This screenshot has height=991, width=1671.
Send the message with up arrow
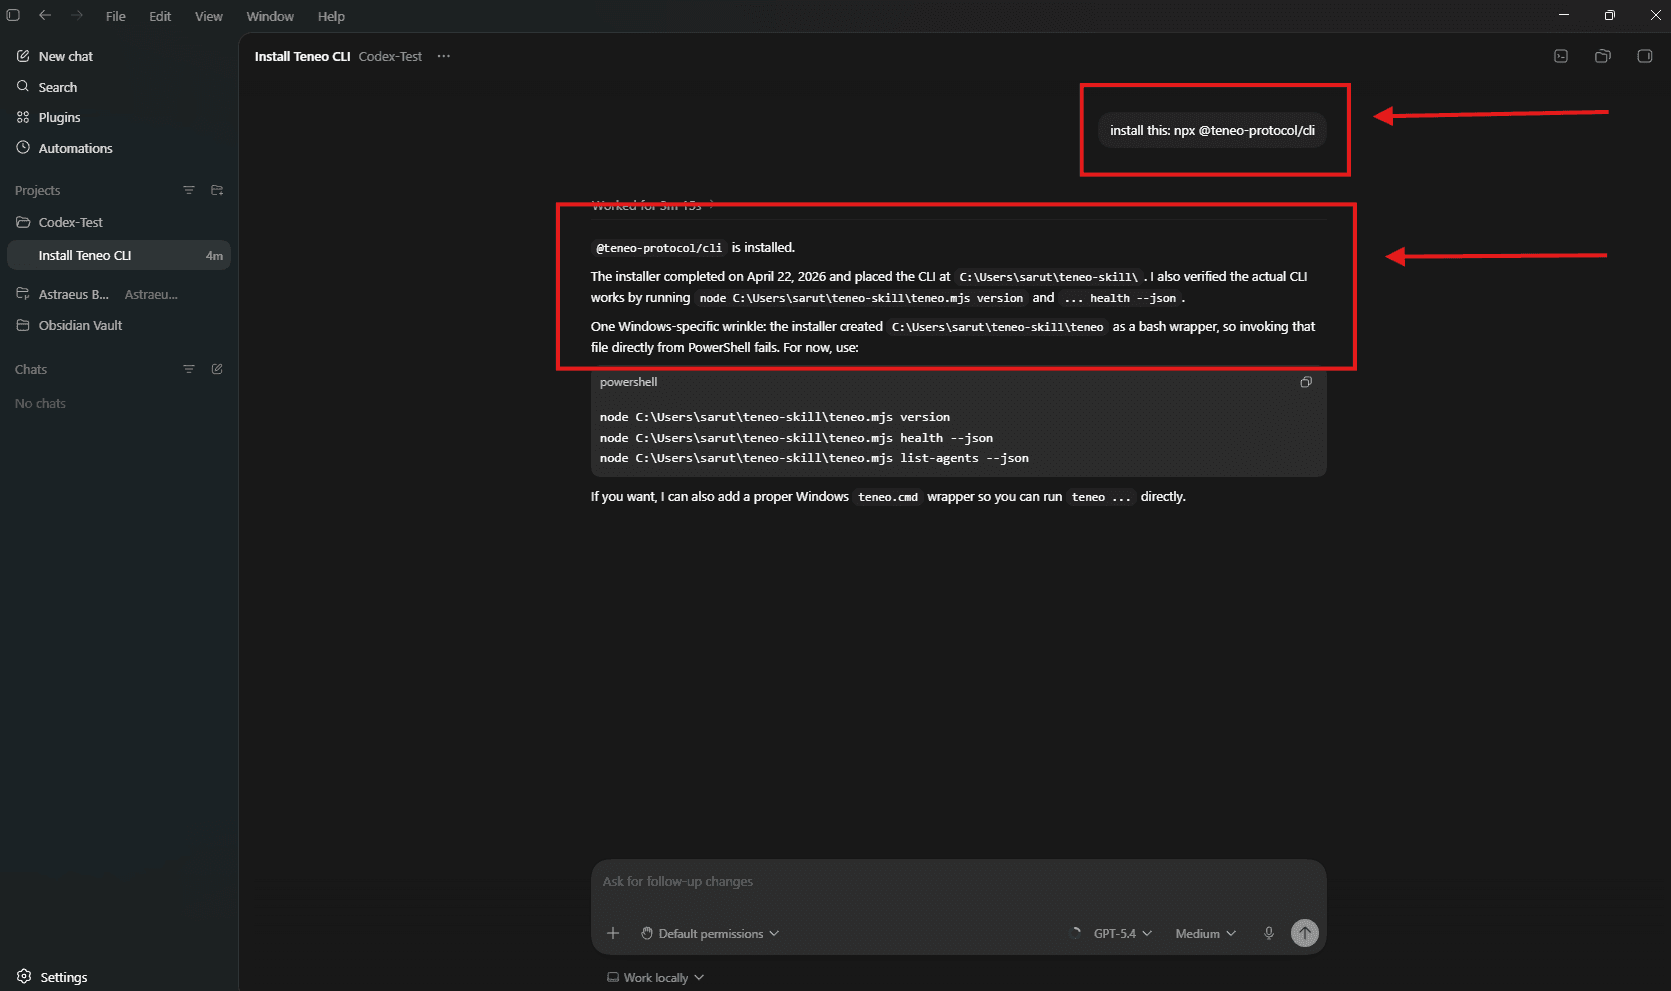coord(1305,933)
